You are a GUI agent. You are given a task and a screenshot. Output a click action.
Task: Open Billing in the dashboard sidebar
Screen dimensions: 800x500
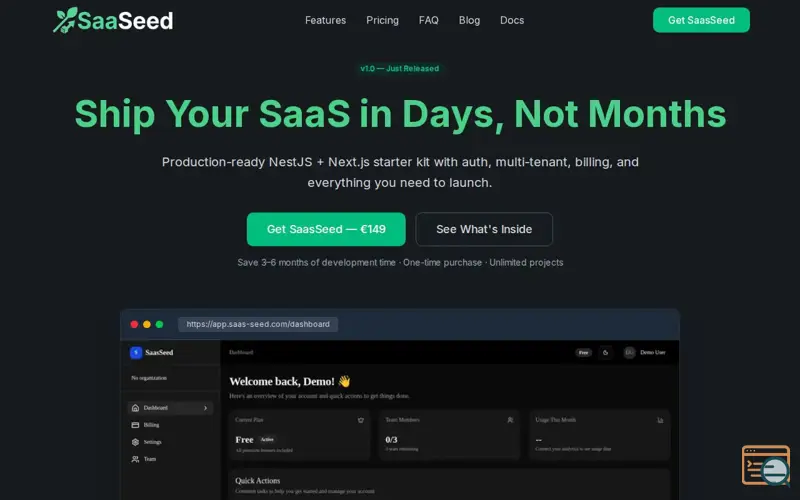coord(170,425)
